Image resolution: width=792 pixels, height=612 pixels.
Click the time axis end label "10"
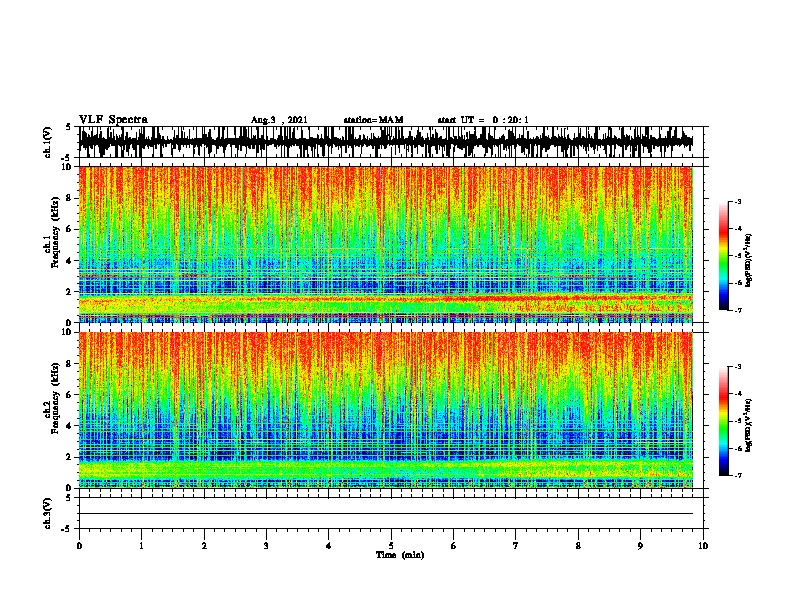pos(703,546)
